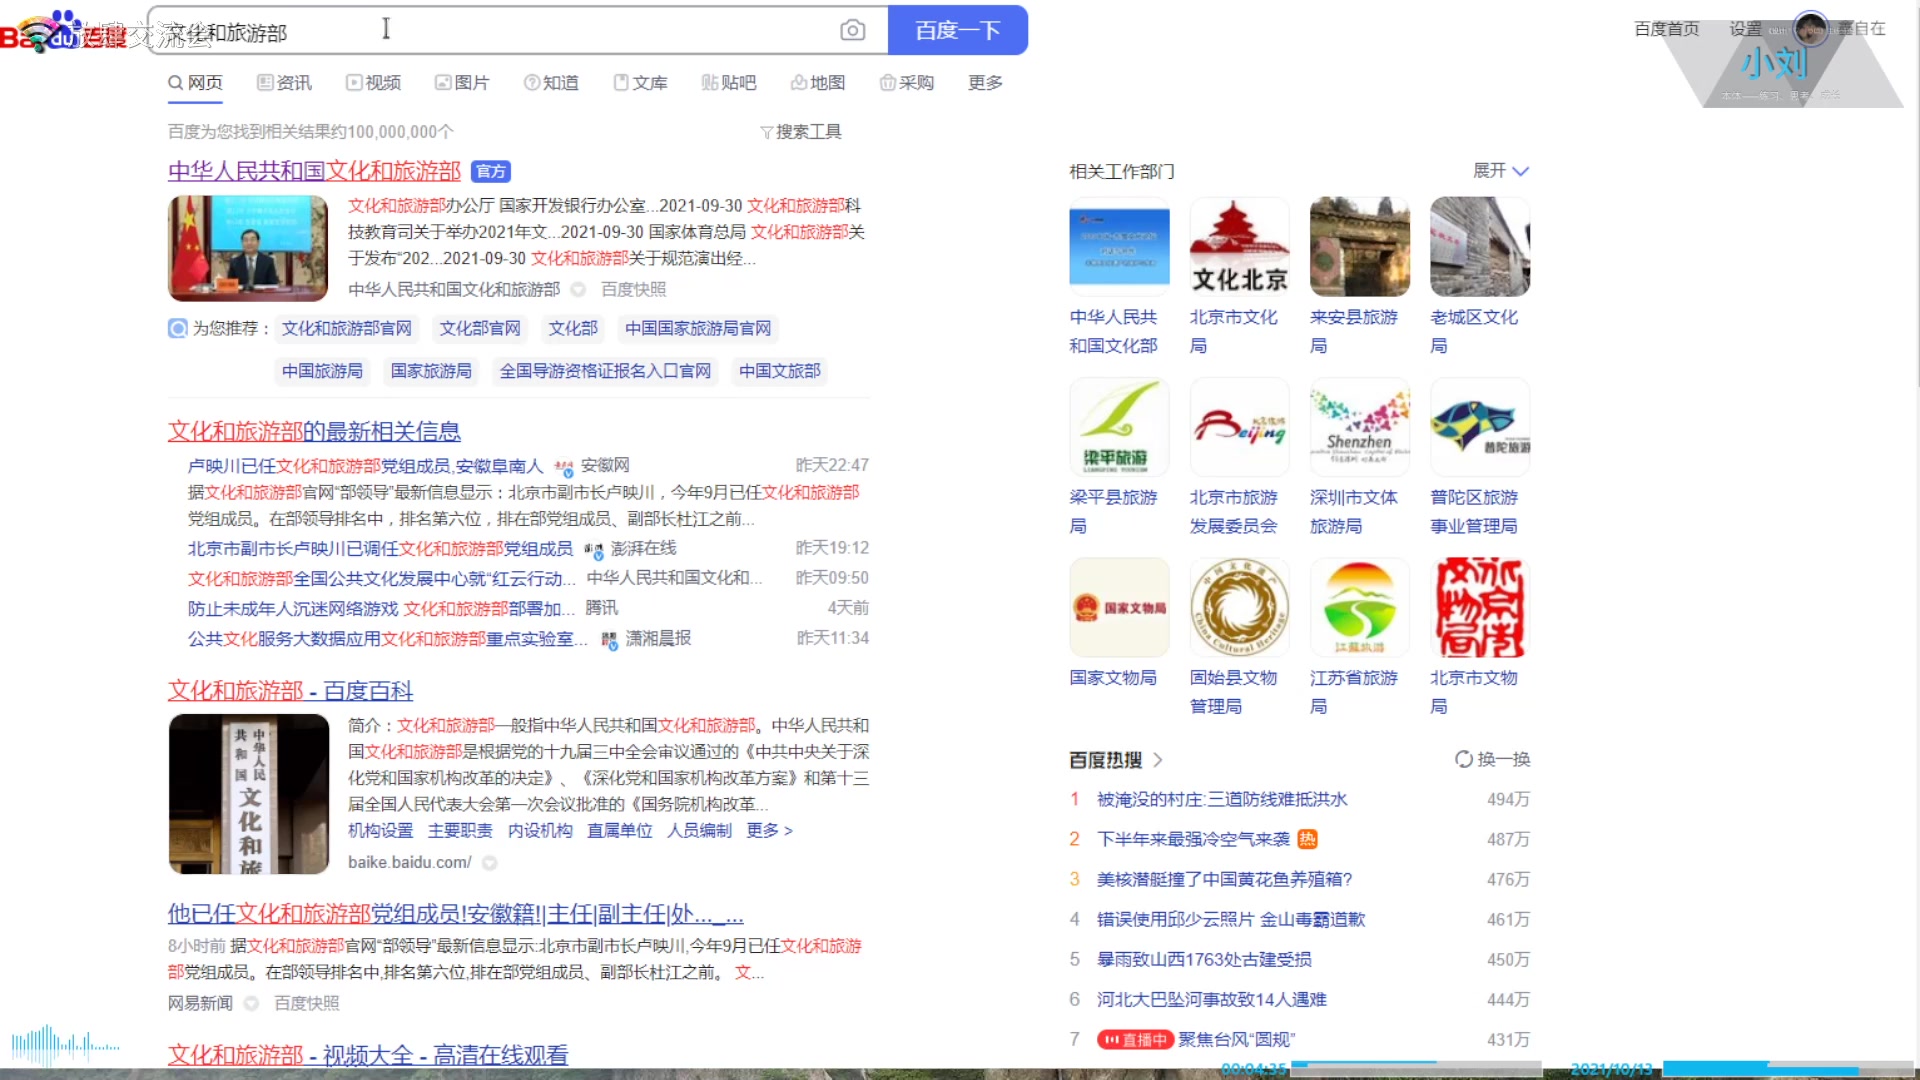Select recommended search 中国文旅部
Screen dimensions: 1920x1080
point(780,371)
